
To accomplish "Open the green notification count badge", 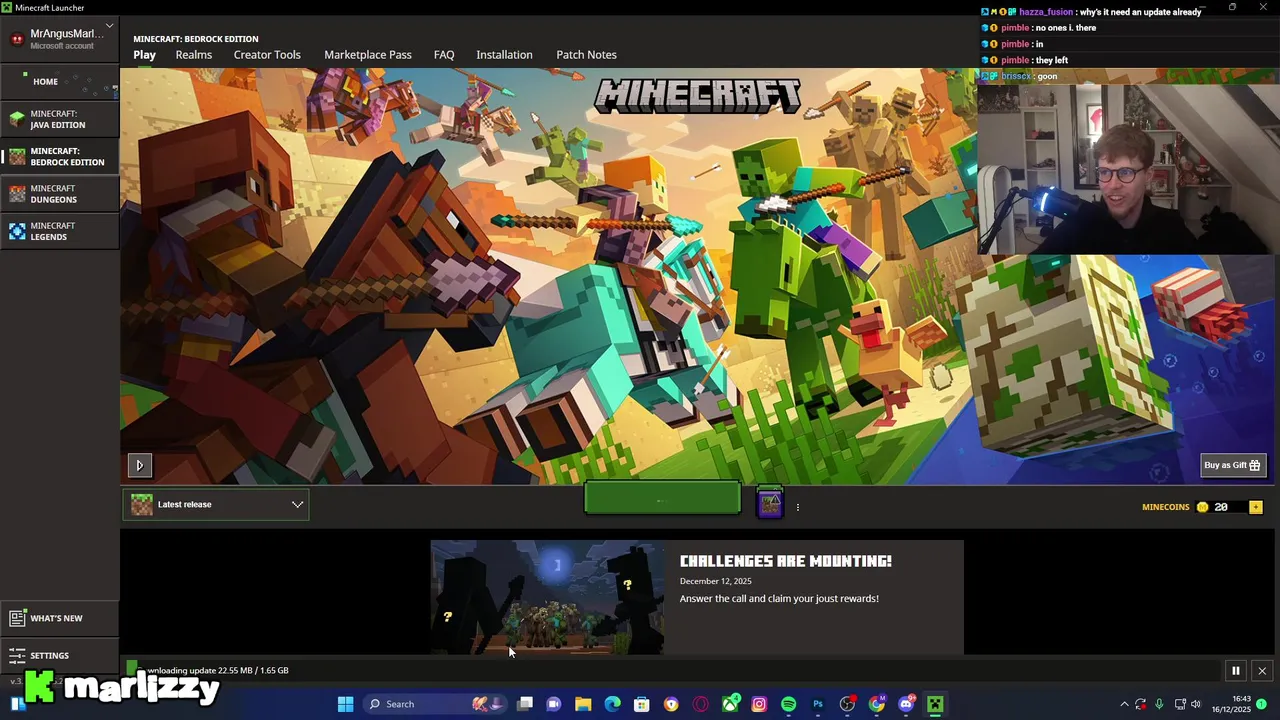I will [1262, 704].
